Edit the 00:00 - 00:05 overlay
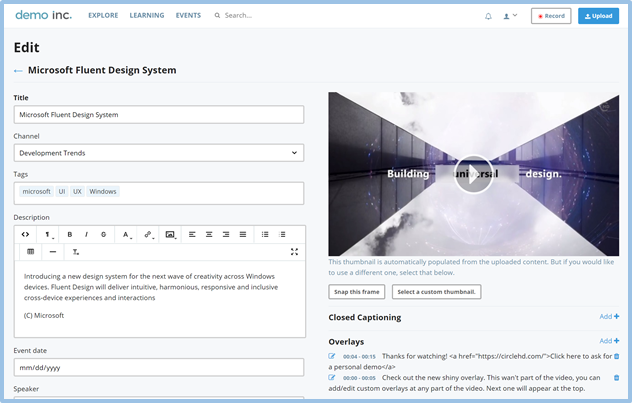This screenshot has width=632, height=403. point(332,378)
